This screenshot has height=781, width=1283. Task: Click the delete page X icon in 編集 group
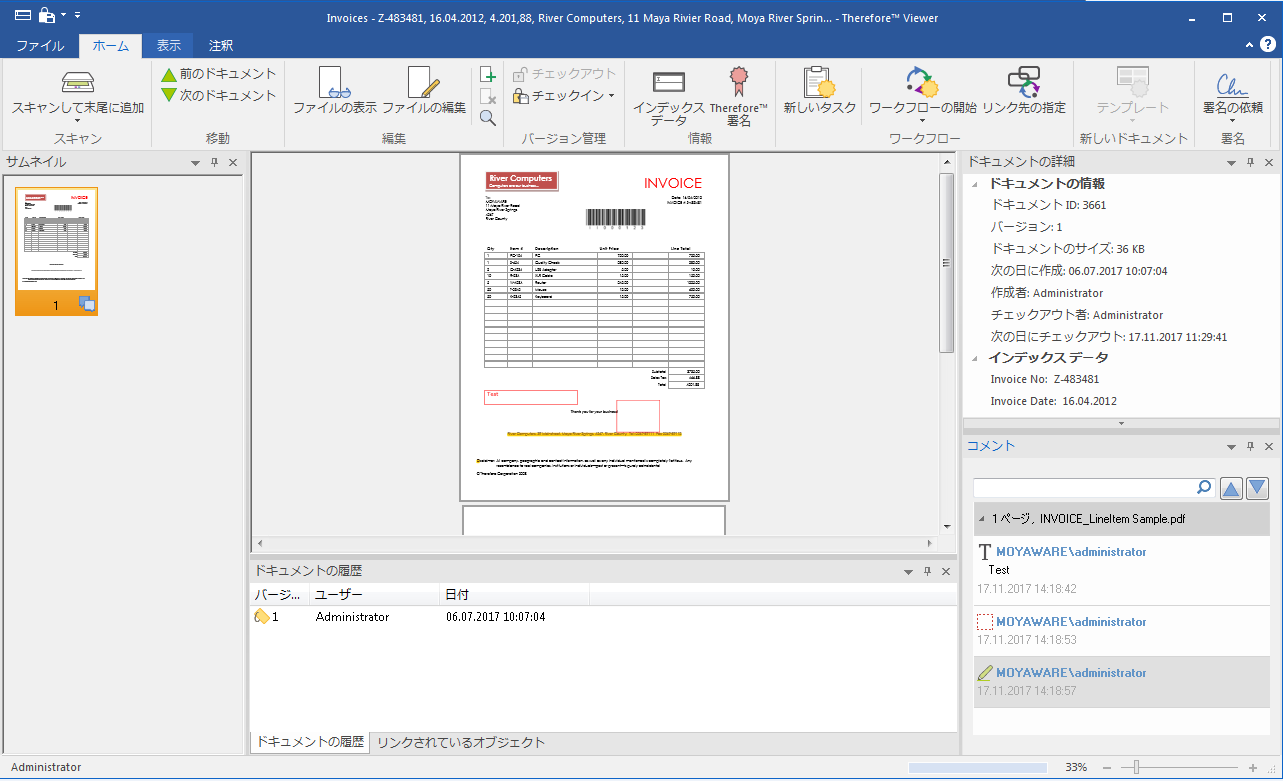point(487,96)
